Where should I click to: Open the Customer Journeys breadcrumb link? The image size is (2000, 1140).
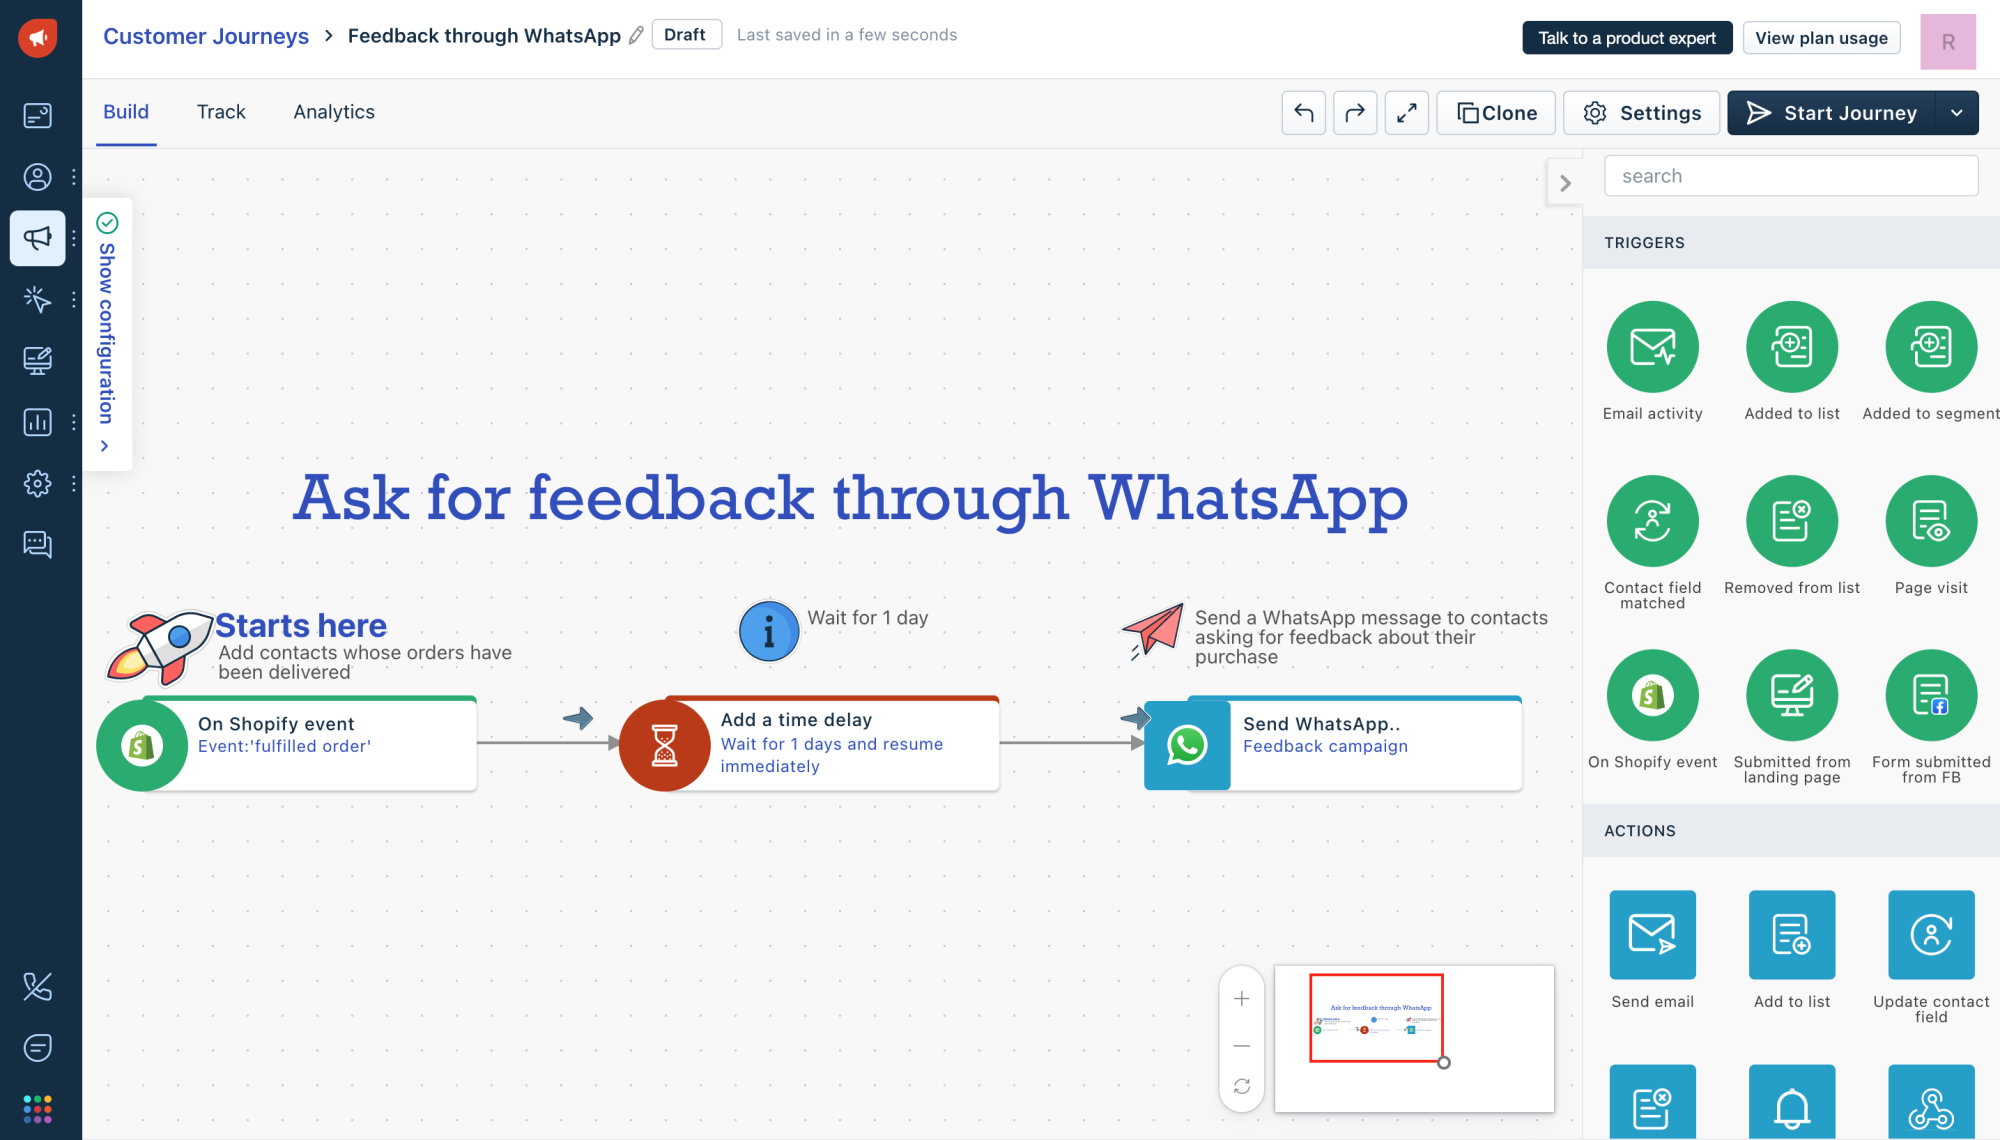(206, 36)
